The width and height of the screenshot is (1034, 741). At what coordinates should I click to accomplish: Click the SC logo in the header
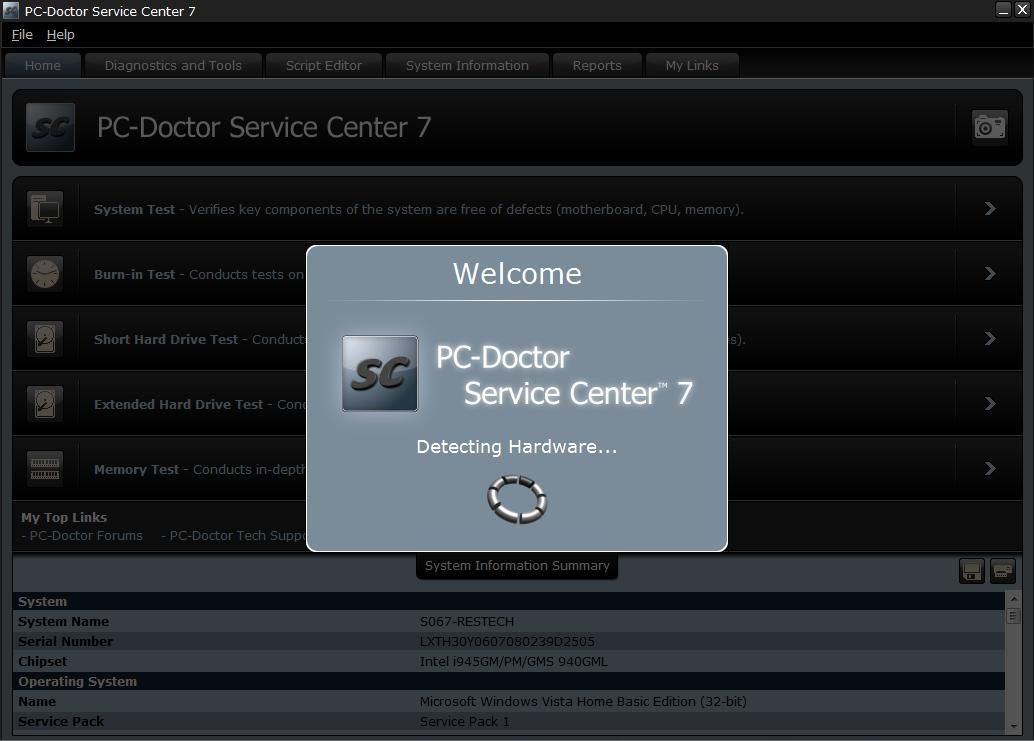coord(50,127)
